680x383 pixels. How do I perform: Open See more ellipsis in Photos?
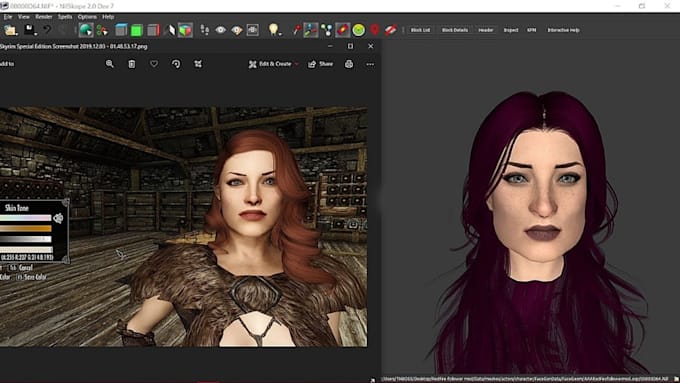coord(370,64)
